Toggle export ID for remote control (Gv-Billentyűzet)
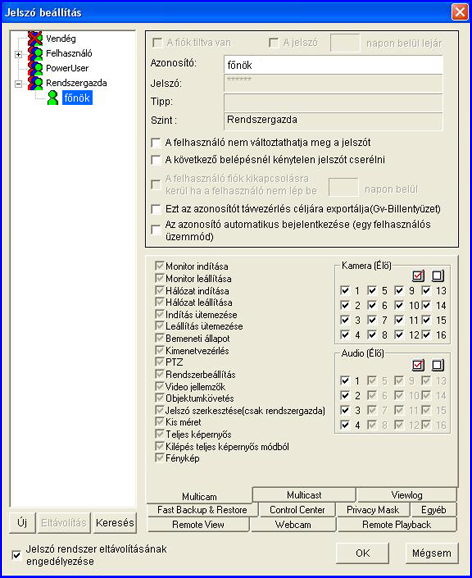The image size is (472, 578). pos(156,209)
